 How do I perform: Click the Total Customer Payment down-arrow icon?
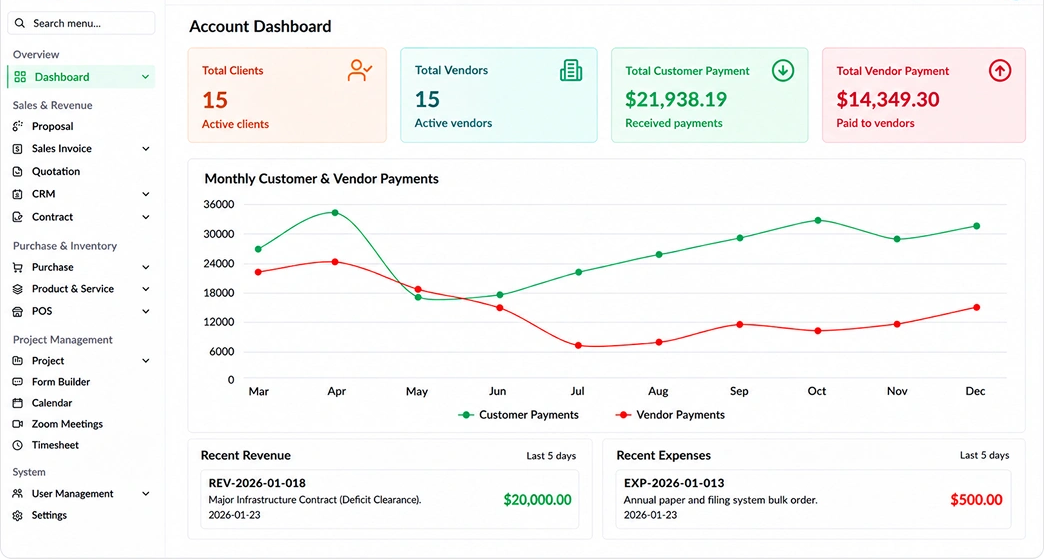783,70
